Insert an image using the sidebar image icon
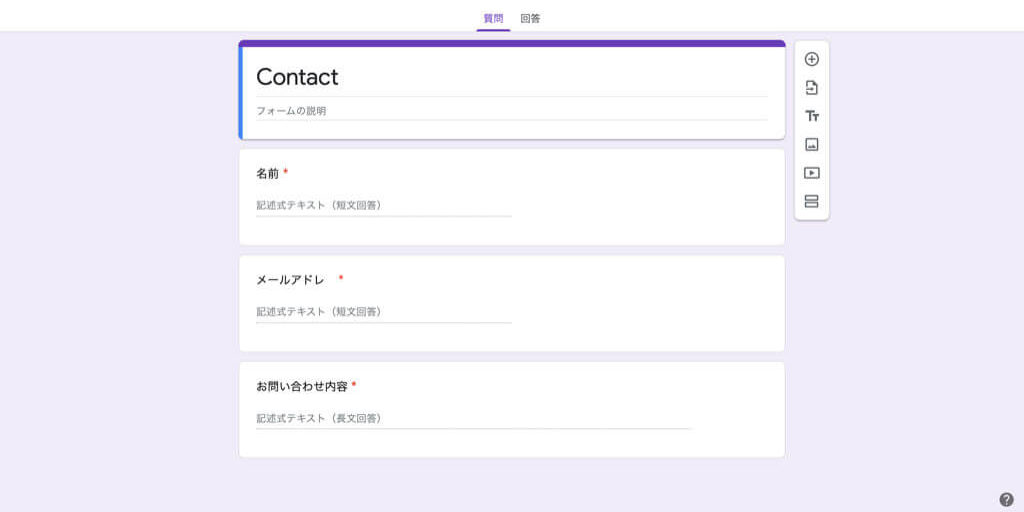The image size is (1024, 512). coord(811,144)
